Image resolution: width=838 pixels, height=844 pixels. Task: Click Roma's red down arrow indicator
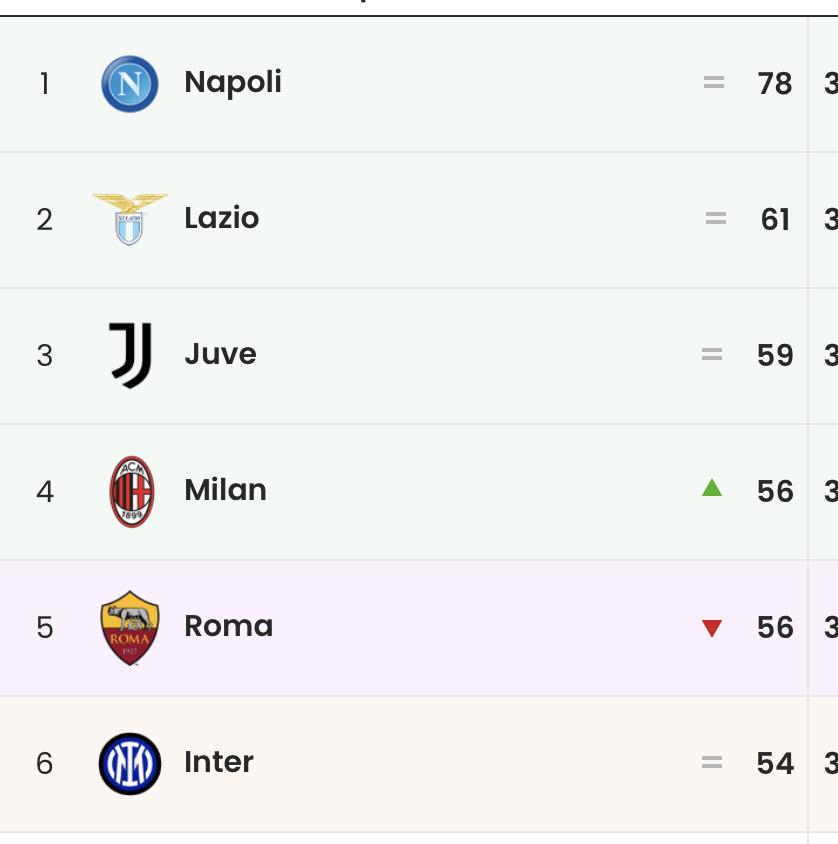pos(712,629)
